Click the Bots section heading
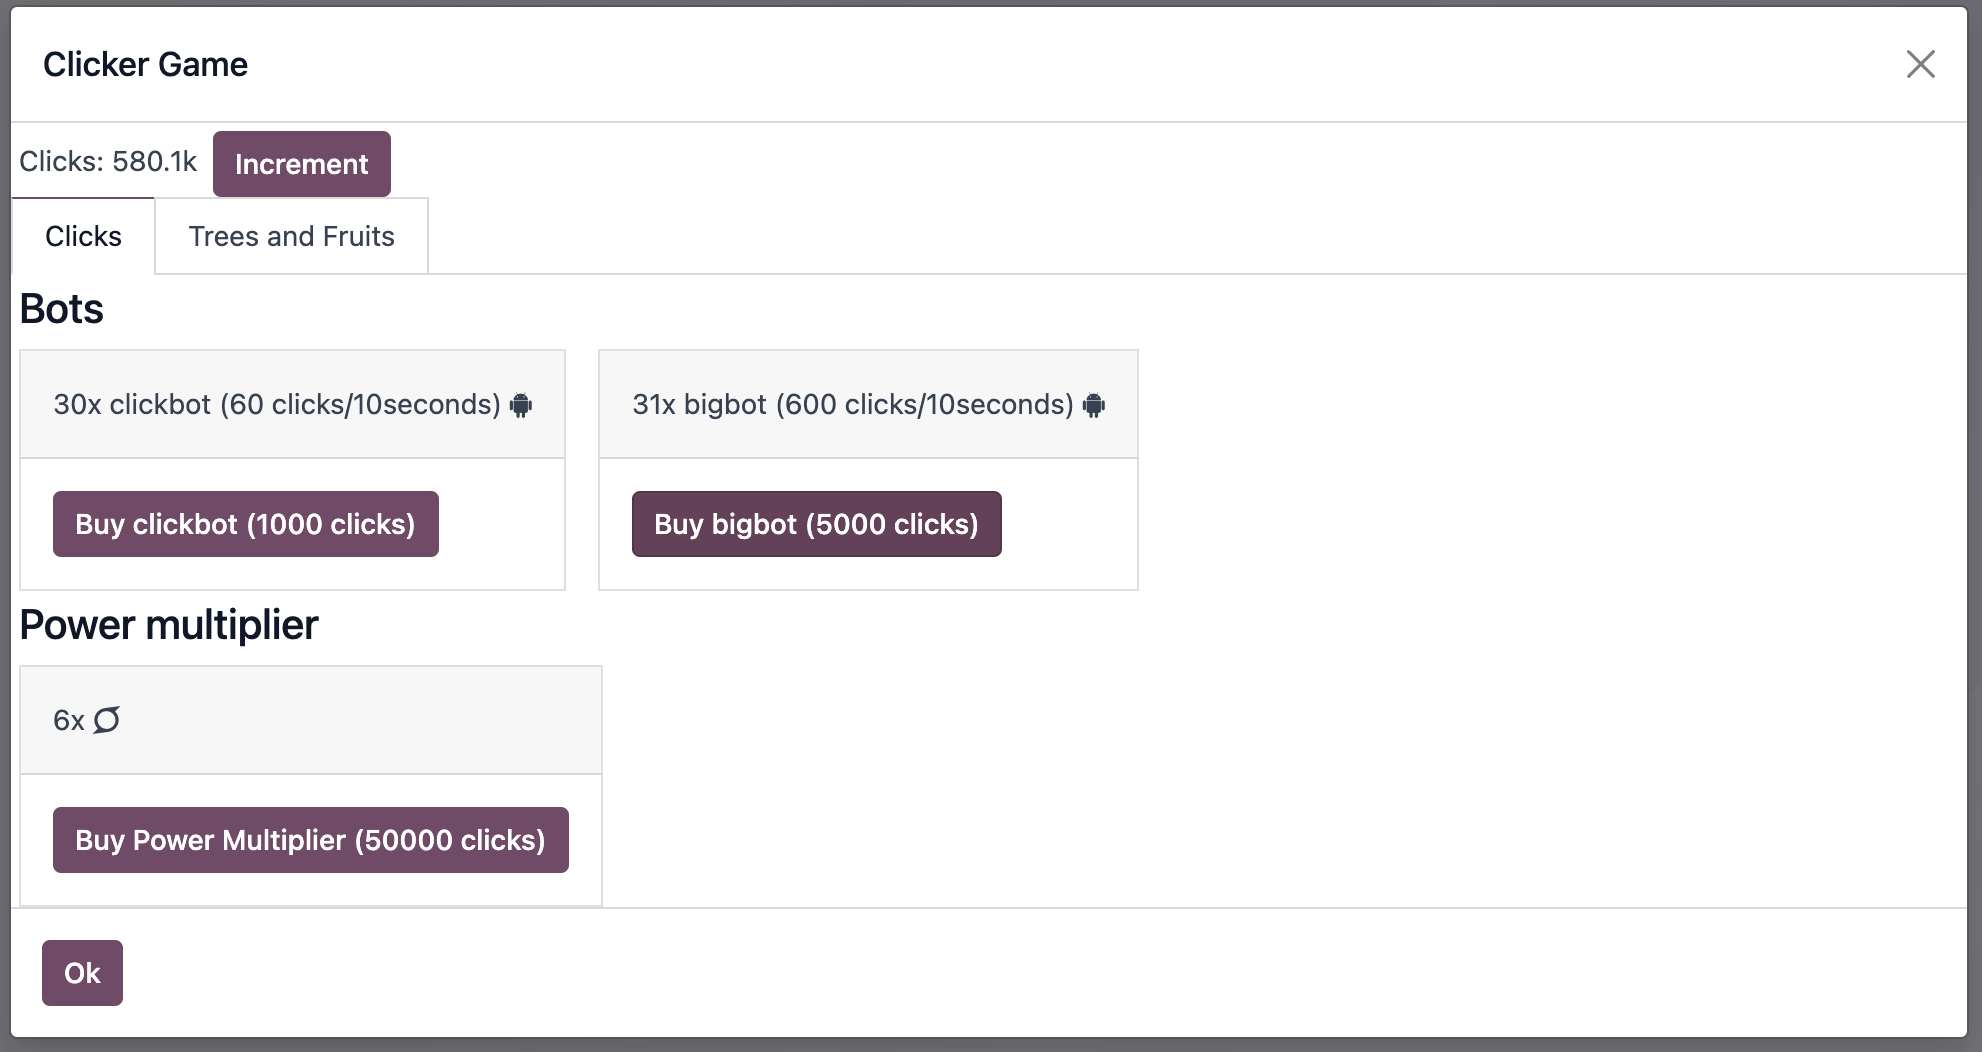 (x=62, y=309)
